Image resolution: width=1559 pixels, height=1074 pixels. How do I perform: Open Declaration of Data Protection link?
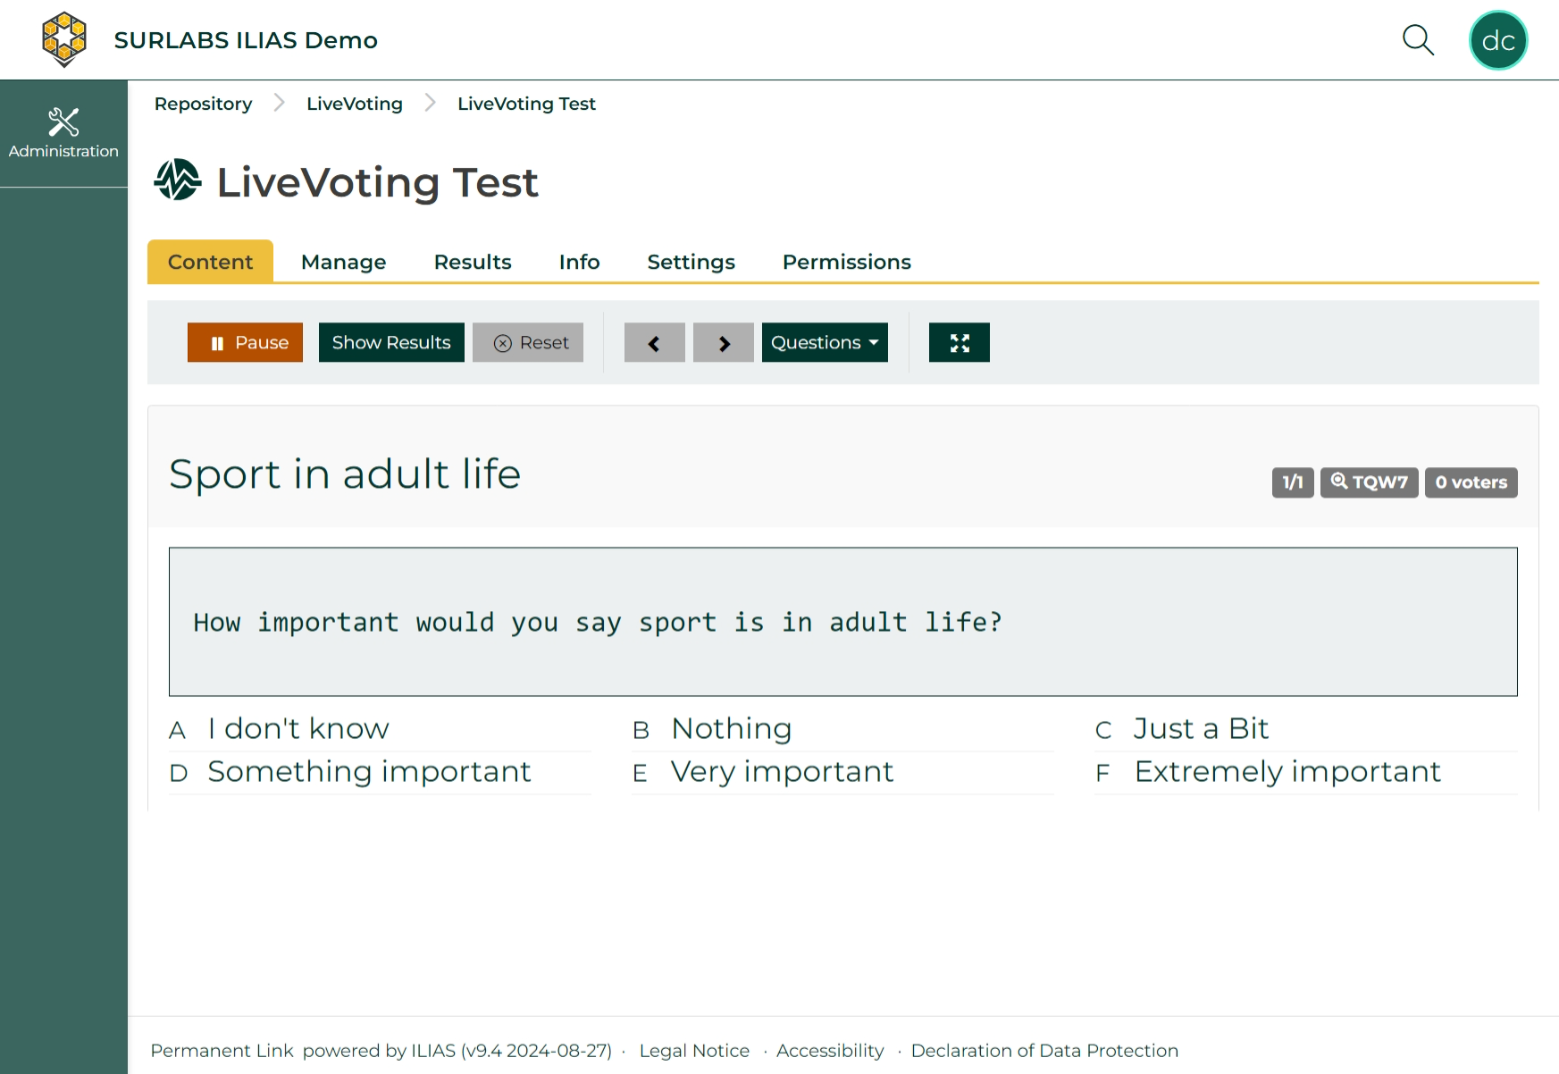click(1044, 1051)
